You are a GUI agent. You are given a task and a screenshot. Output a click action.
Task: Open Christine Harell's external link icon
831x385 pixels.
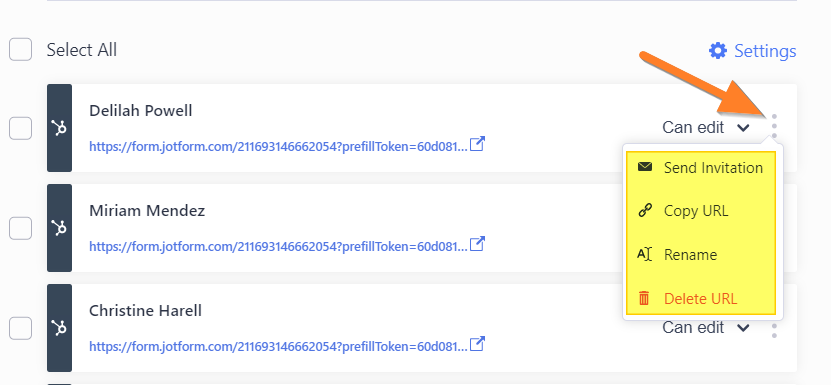(478, 344)
